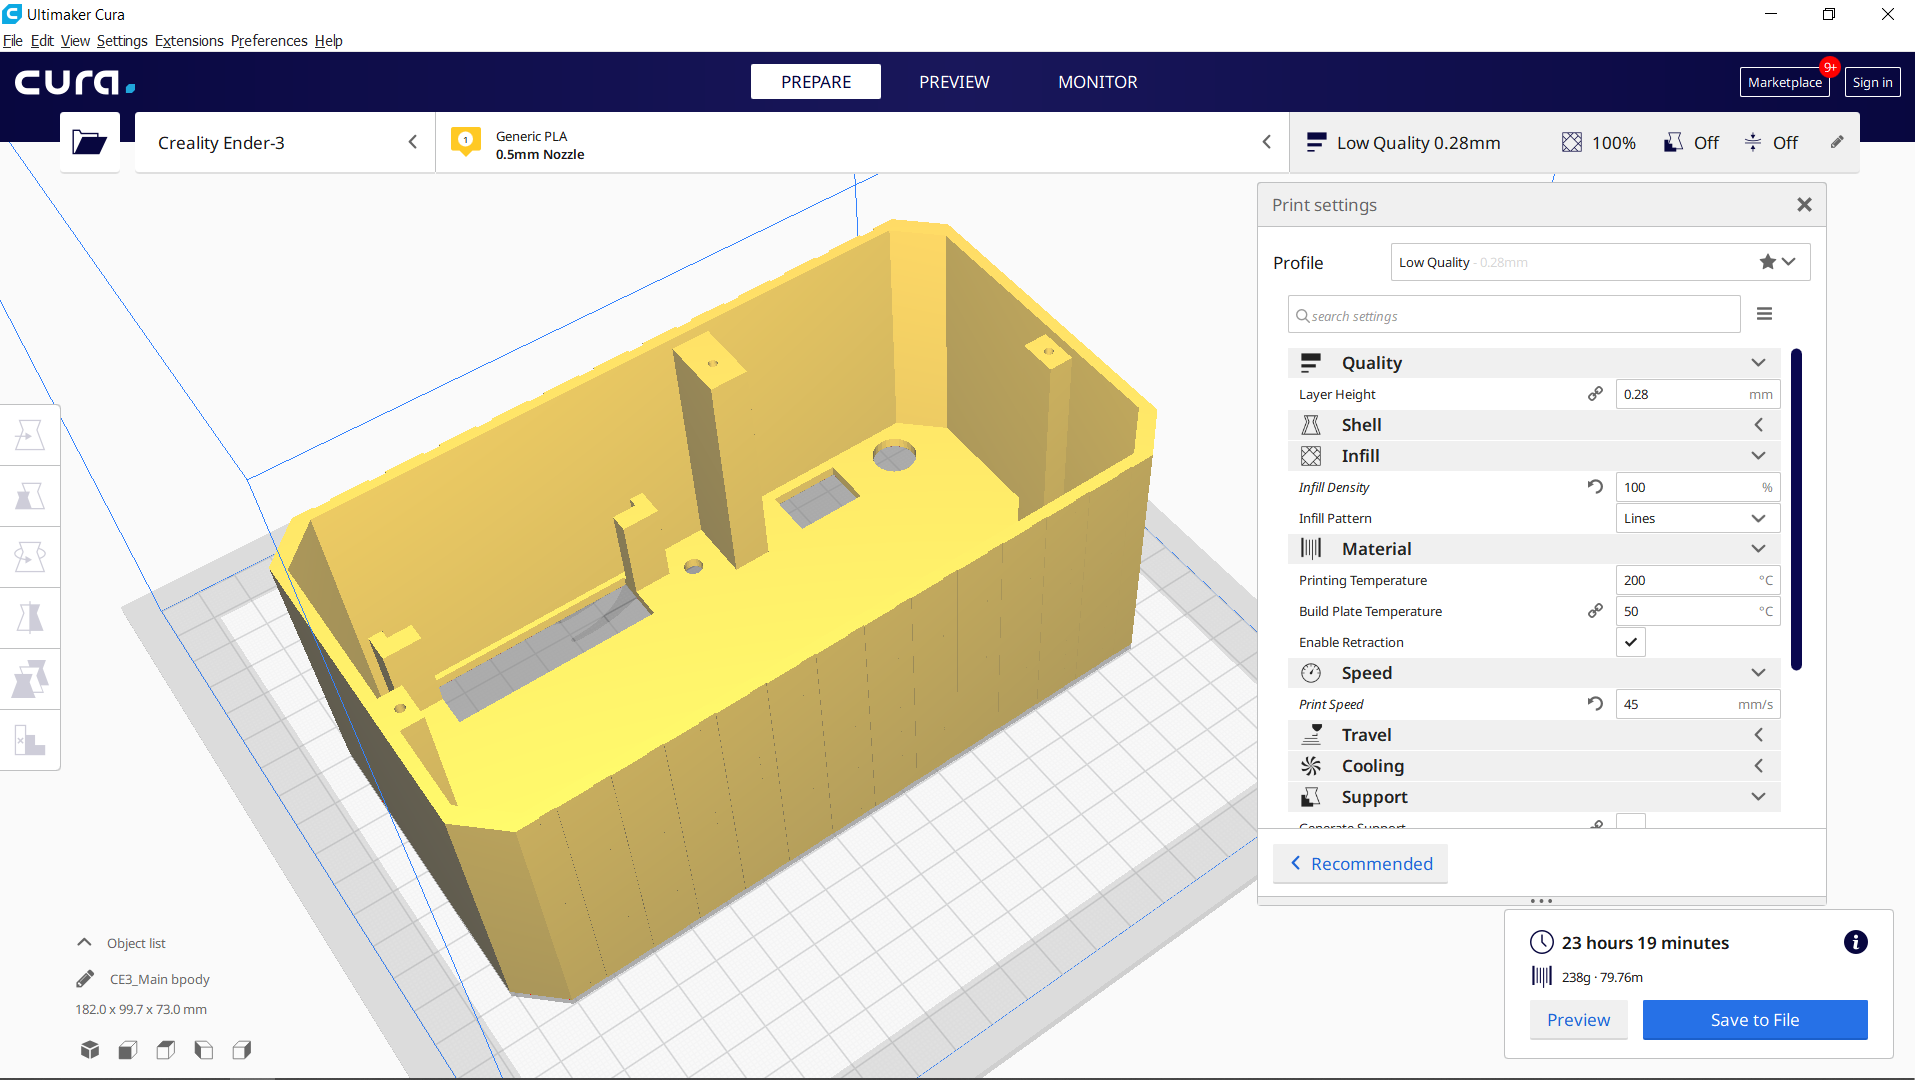Collapse the Object list panel
This screenshot has width=1915, height=1080.
coord(85,943)
